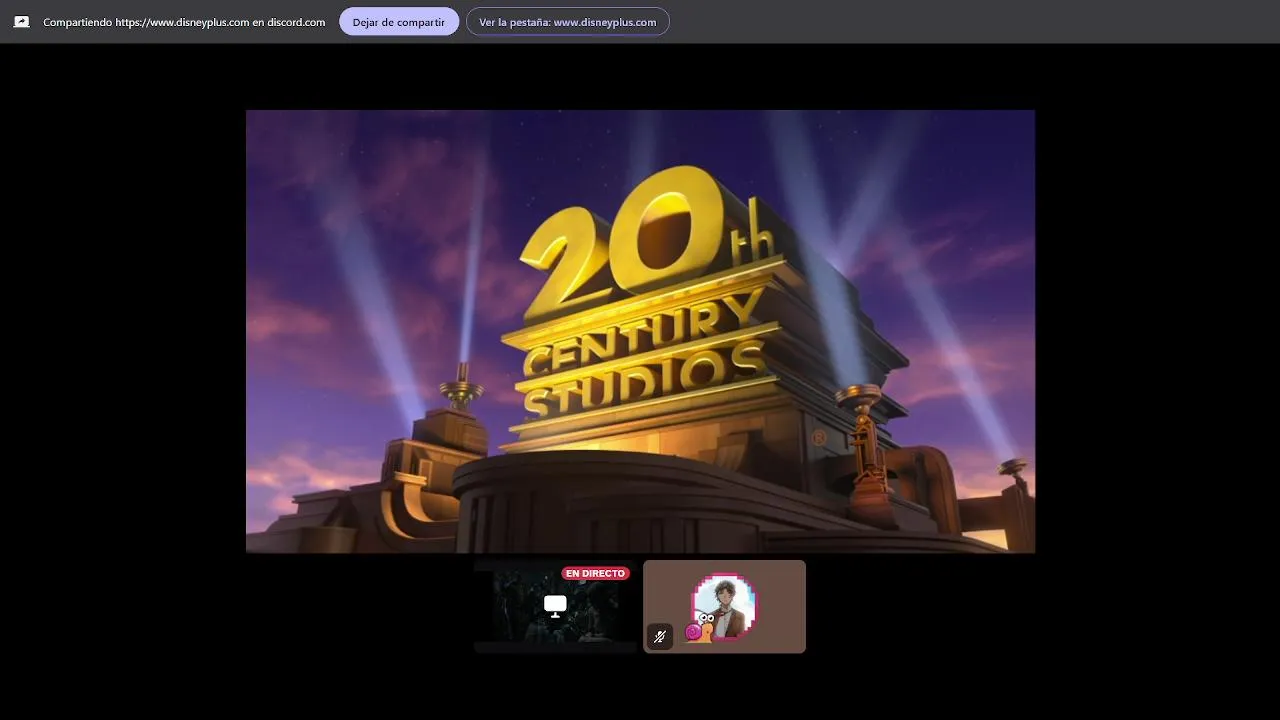The height and width of the screenshot is (720, 1280).
Task: Open Ver la pestaña: www.disneyplus.com
Action: click(567, 22)
